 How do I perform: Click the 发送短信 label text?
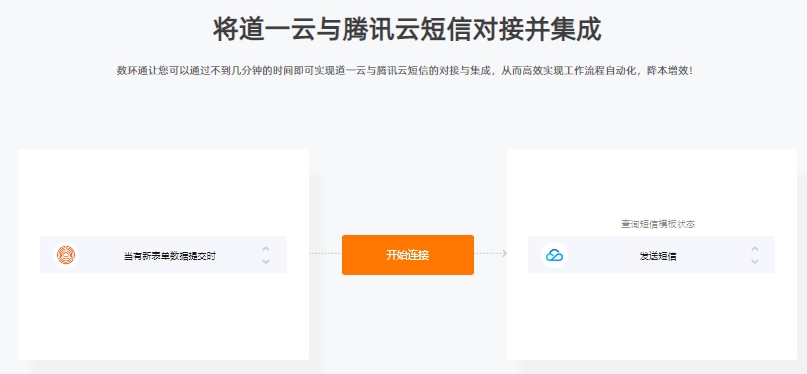pyautogui.click(x=658, y=255)
